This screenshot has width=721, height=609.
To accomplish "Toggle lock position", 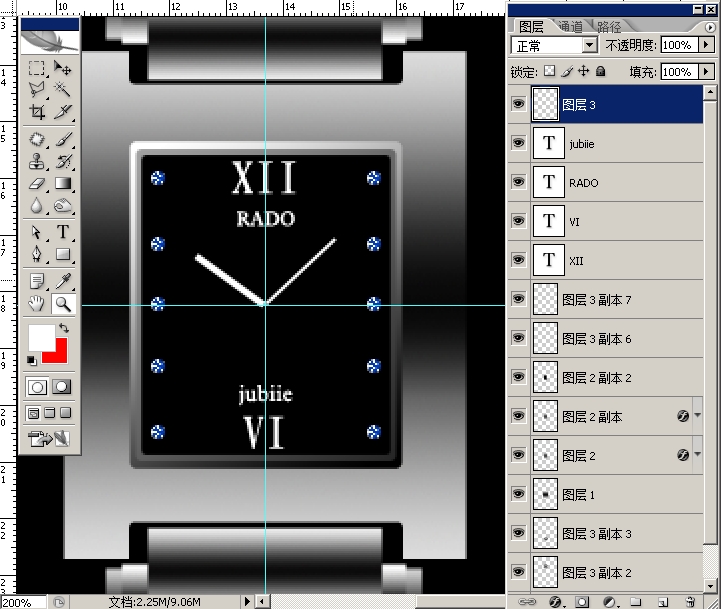I will (x=584, y=71).
